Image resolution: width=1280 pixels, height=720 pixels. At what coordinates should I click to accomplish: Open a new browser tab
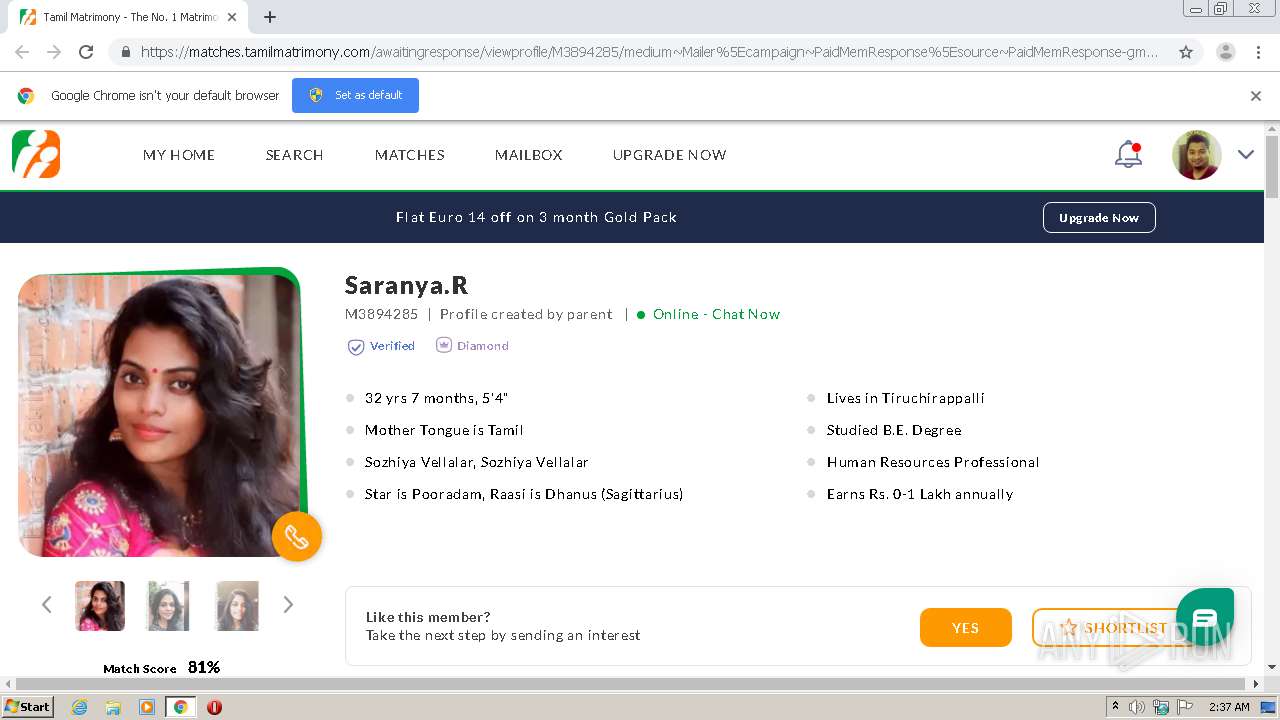269,17
